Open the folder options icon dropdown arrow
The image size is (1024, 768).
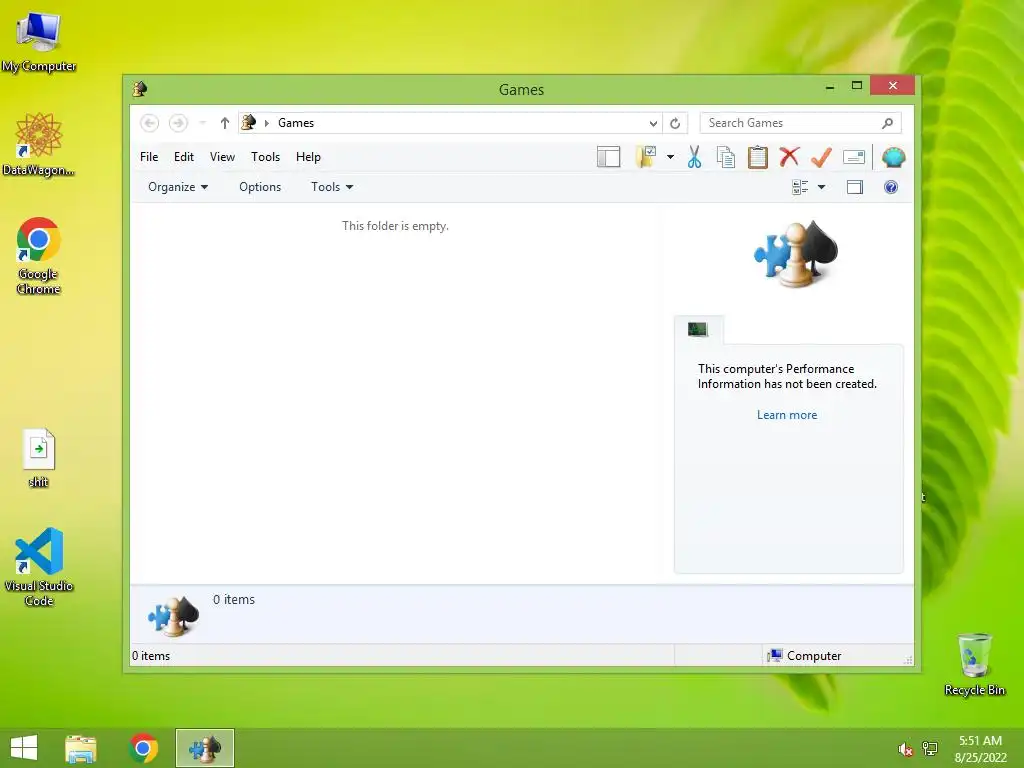[670, 157]
